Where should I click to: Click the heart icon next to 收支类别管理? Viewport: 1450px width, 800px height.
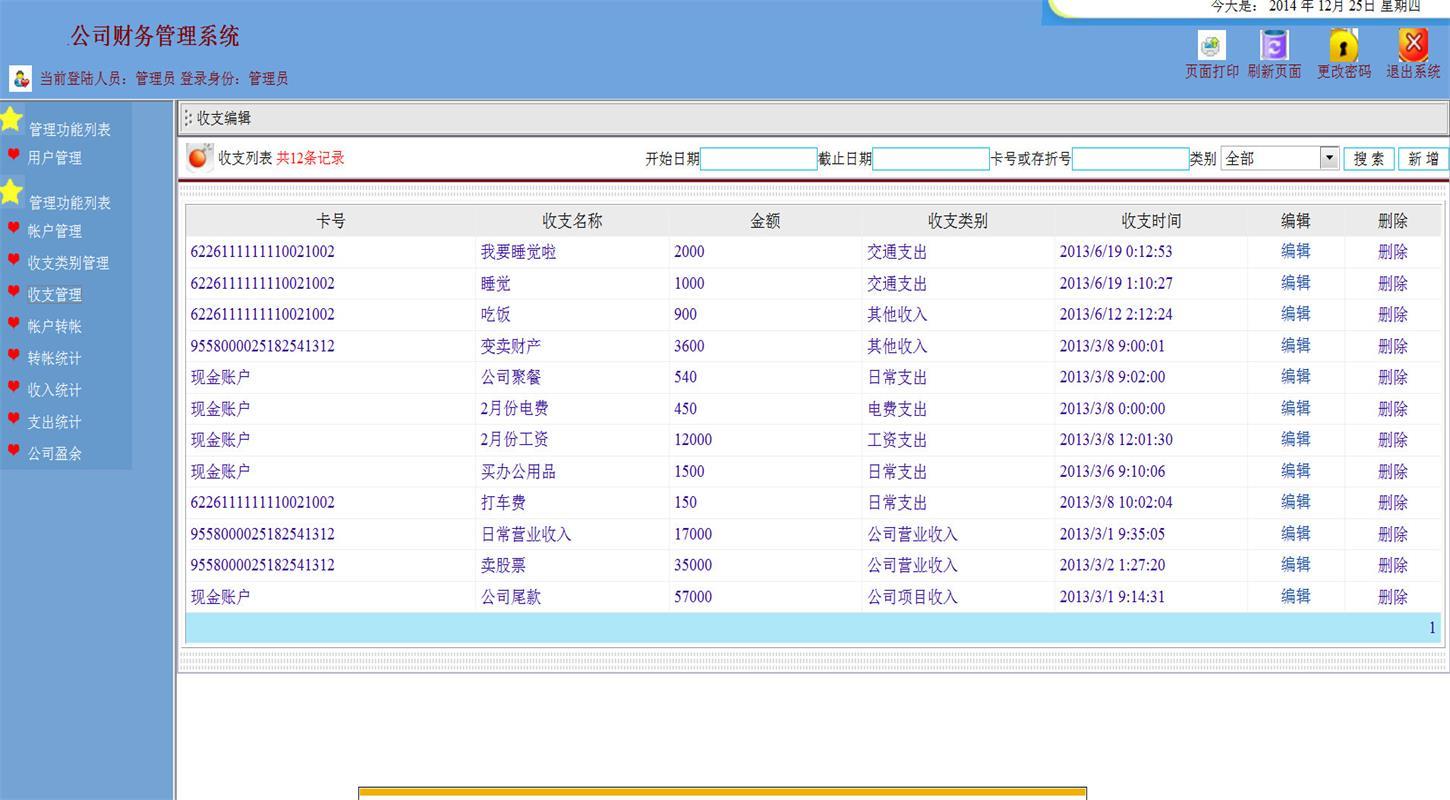(14, 260)
